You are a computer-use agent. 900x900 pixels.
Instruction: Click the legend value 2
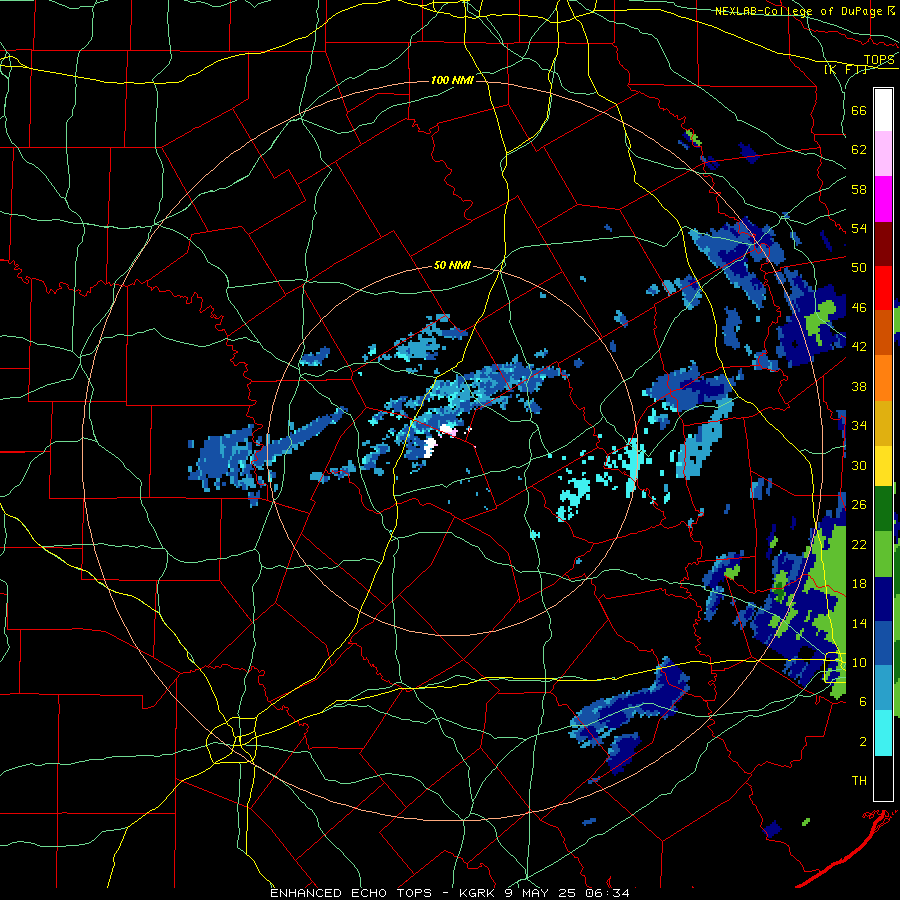click(862, 742)
